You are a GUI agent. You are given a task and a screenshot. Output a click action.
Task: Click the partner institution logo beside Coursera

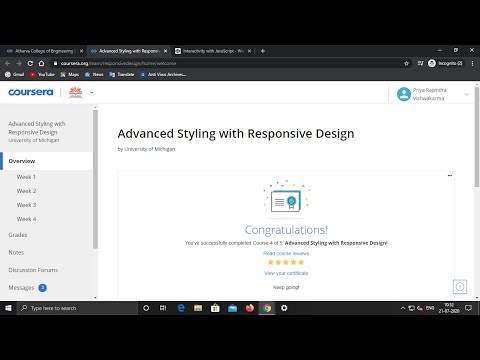[75, 92]
